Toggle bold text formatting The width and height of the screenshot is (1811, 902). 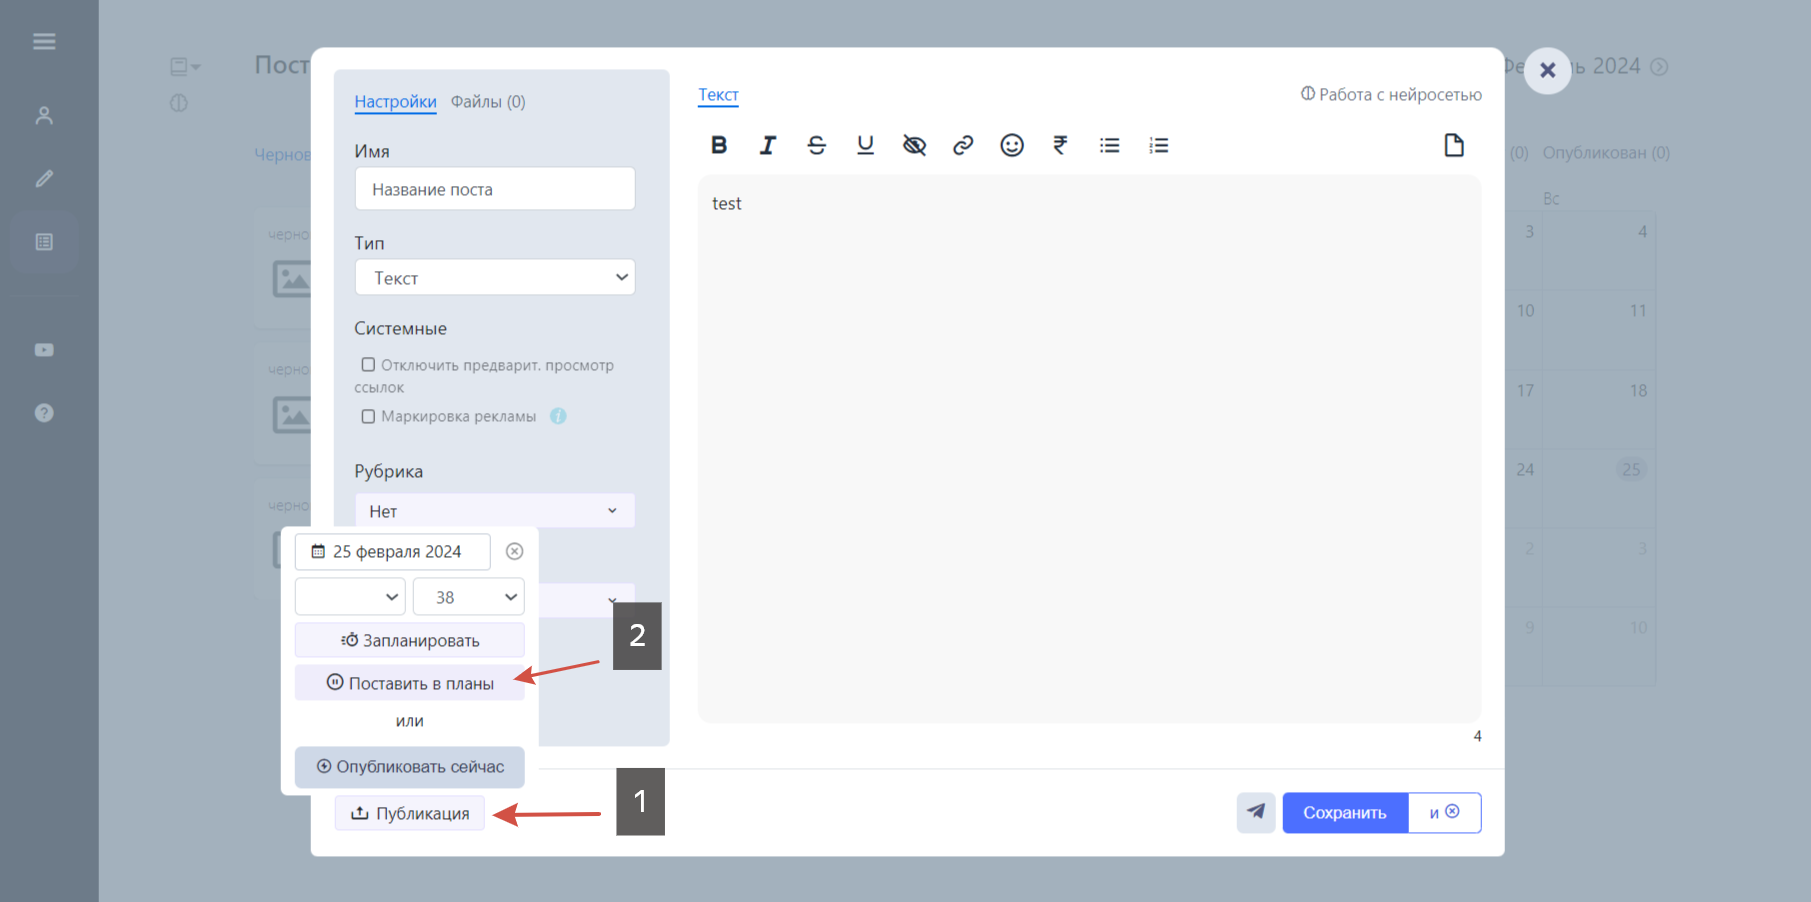[718, 145]
